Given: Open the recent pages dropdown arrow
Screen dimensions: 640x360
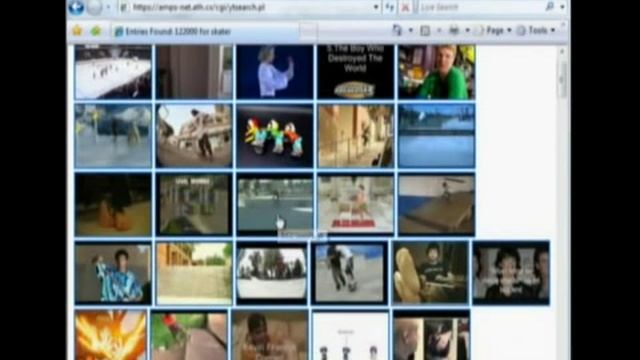Looking at the screenshot, I should click(x=108, y=7).
